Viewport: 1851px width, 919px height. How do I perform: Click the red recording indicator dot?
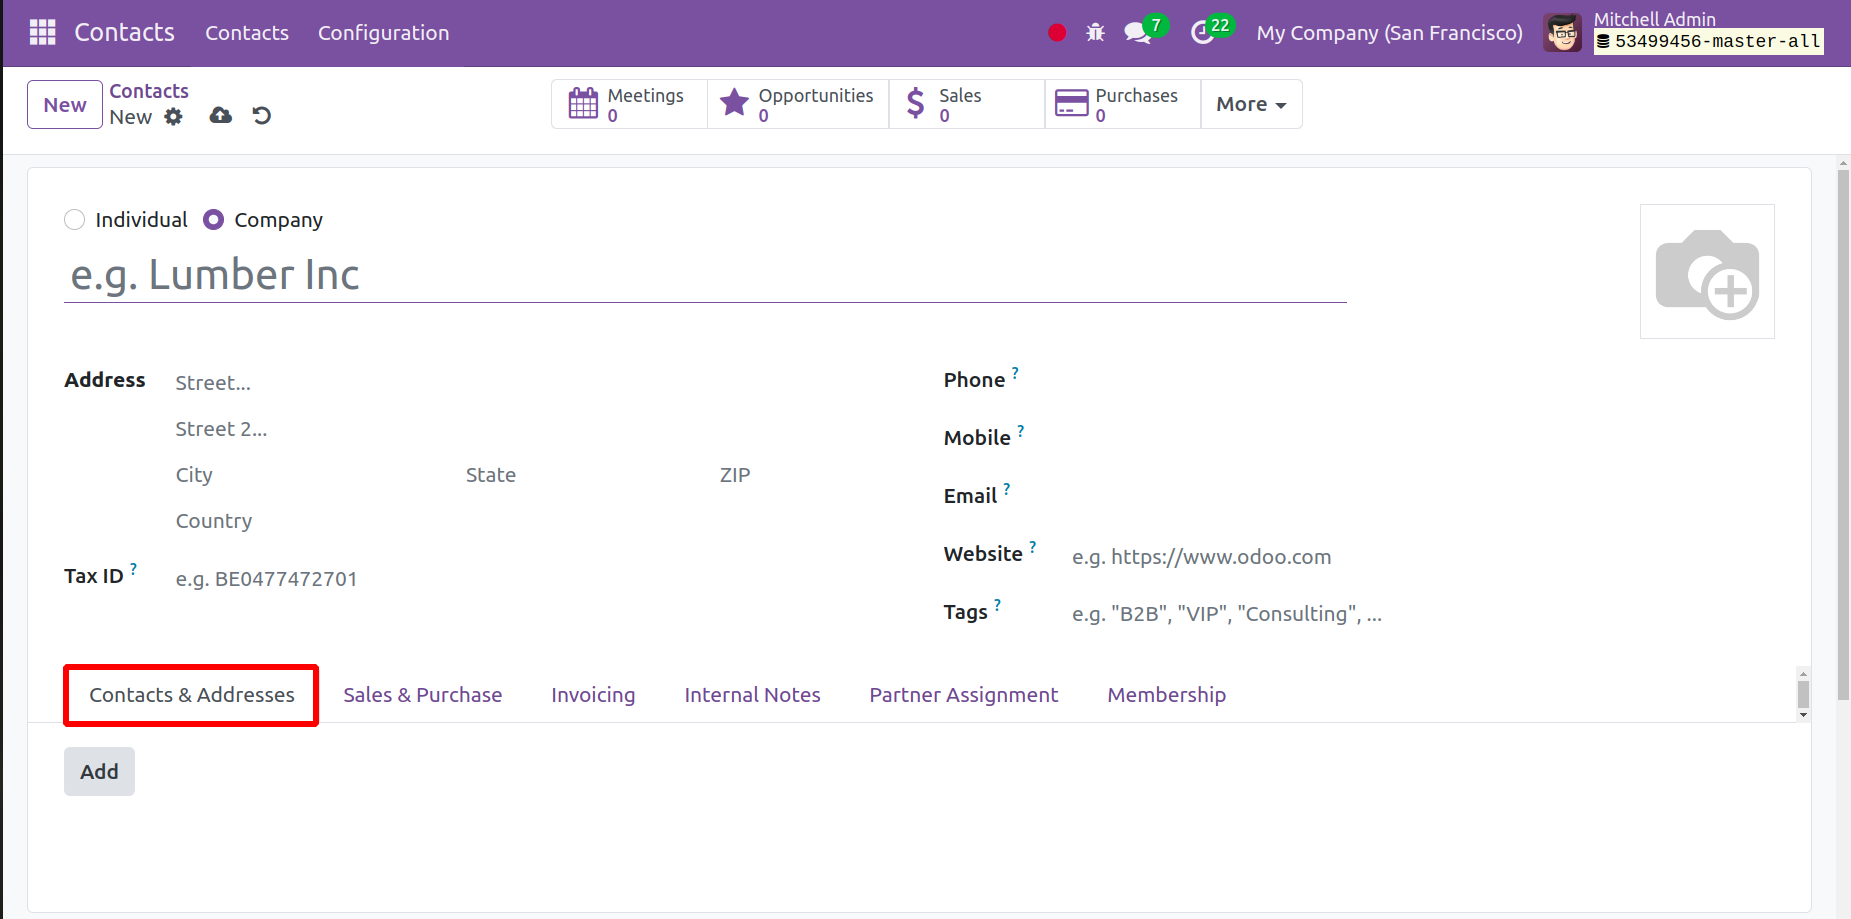[1057, 33]
